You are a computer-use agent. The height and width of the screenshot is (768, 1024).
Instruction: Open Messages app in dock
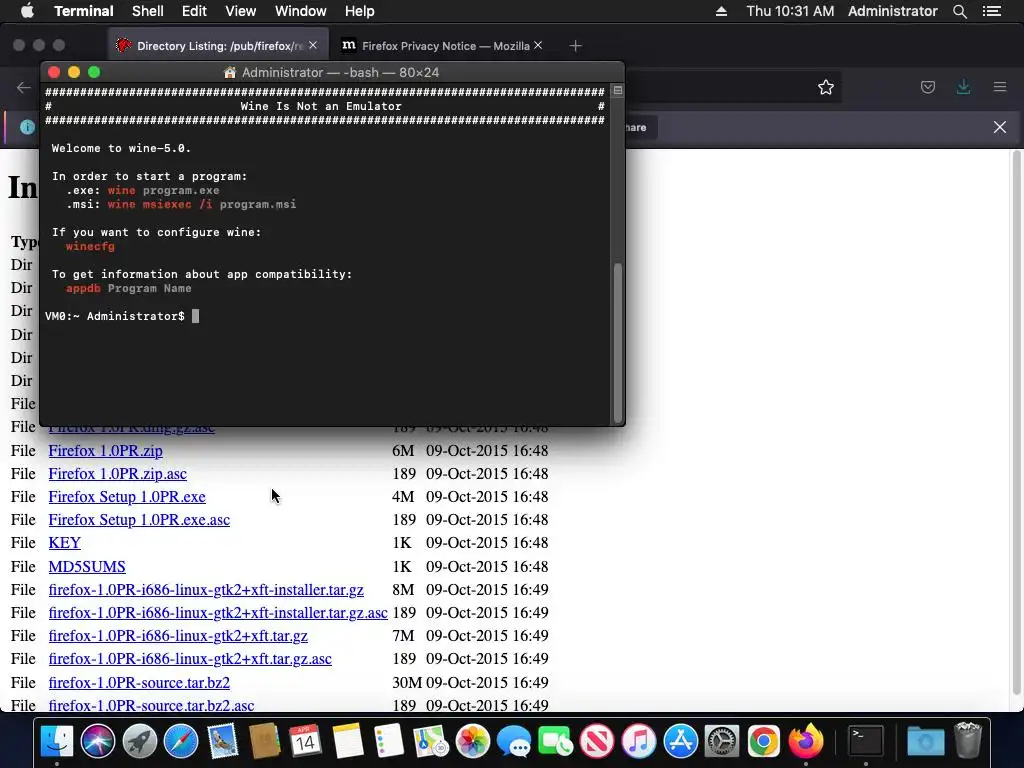pos(514,741)
